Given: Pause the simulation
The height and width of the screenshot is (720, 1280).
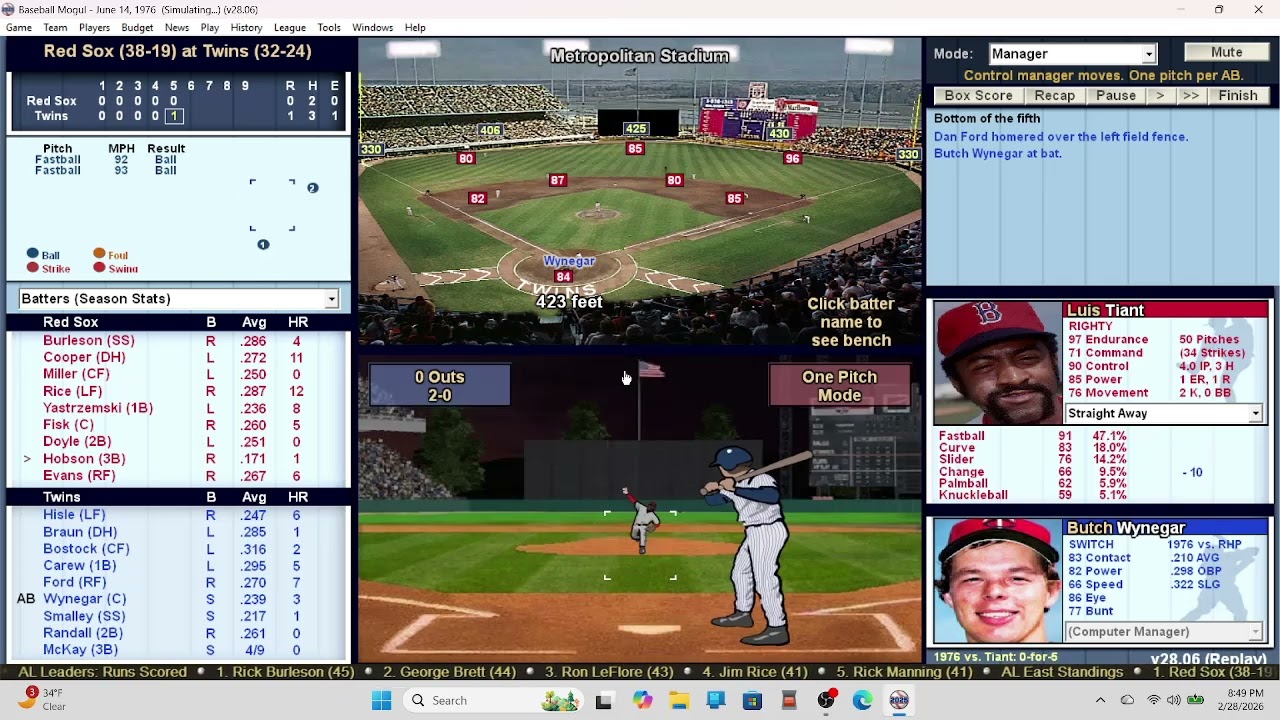Looking at the screenshot, I should coord(1115,95).
